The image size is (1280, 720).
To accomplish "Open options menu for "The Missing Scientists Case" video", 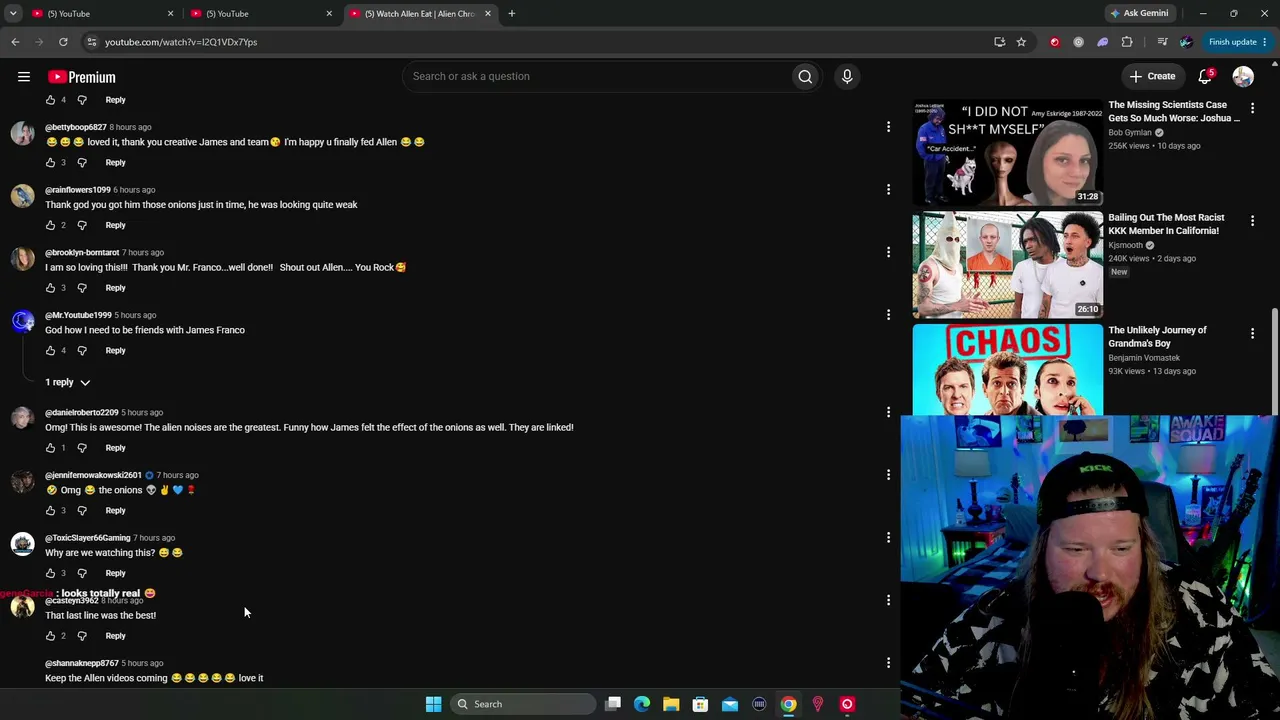I will (x=1252, y=108).
